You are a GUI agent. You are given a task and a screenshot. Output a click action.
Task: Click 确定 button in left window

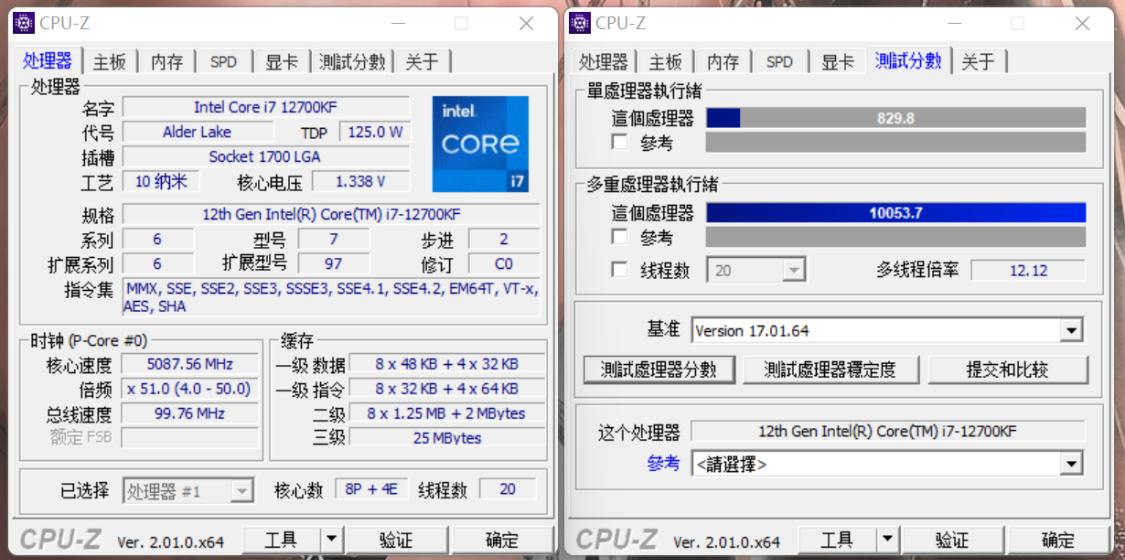click(x=502, y=540)
